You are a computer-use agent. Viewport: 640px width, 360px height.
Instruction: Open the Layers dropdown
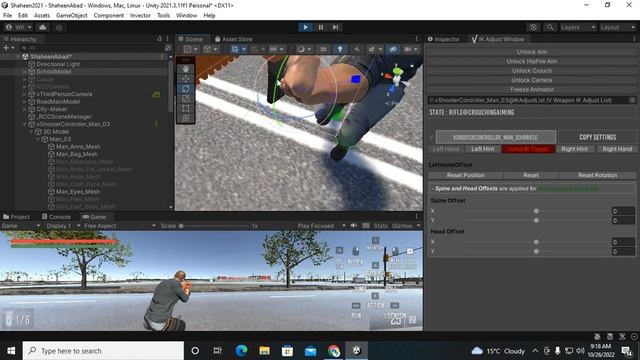(578, 27)
